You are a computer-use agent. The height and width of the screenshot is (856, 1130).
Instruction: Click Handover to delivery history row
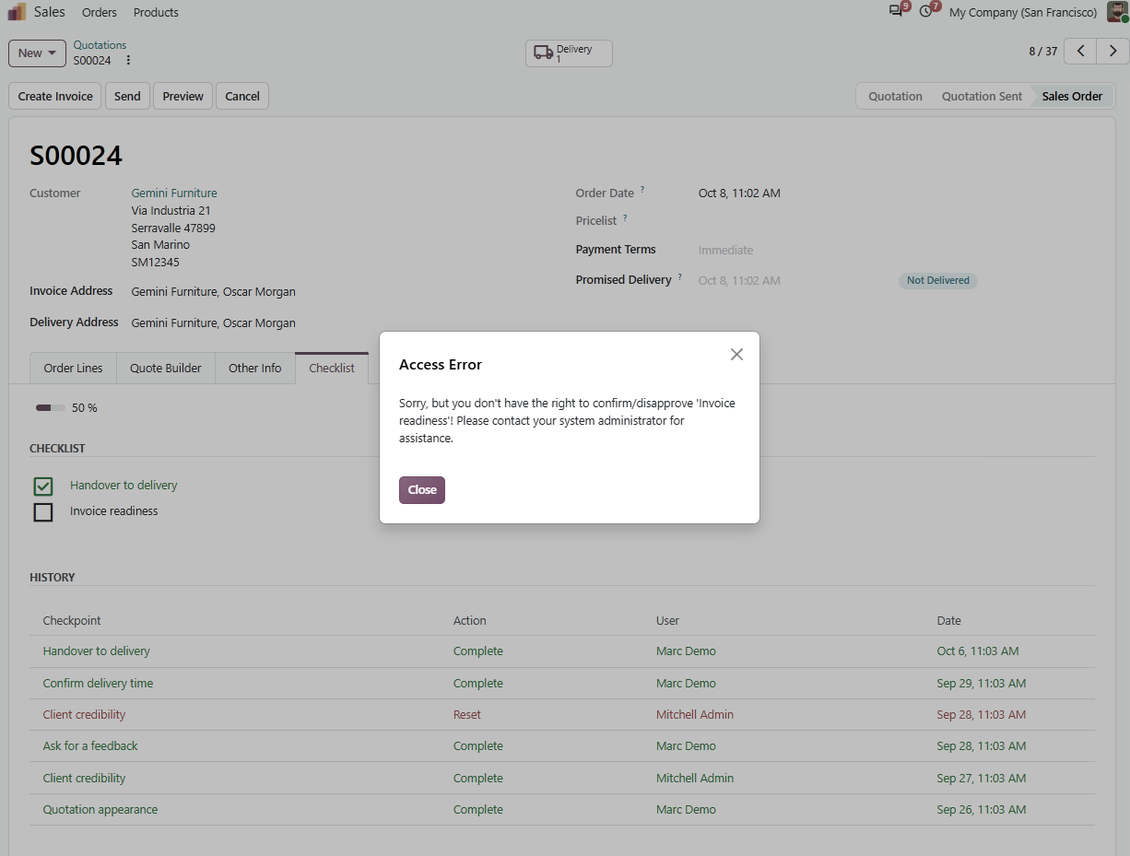click(562, 651)
